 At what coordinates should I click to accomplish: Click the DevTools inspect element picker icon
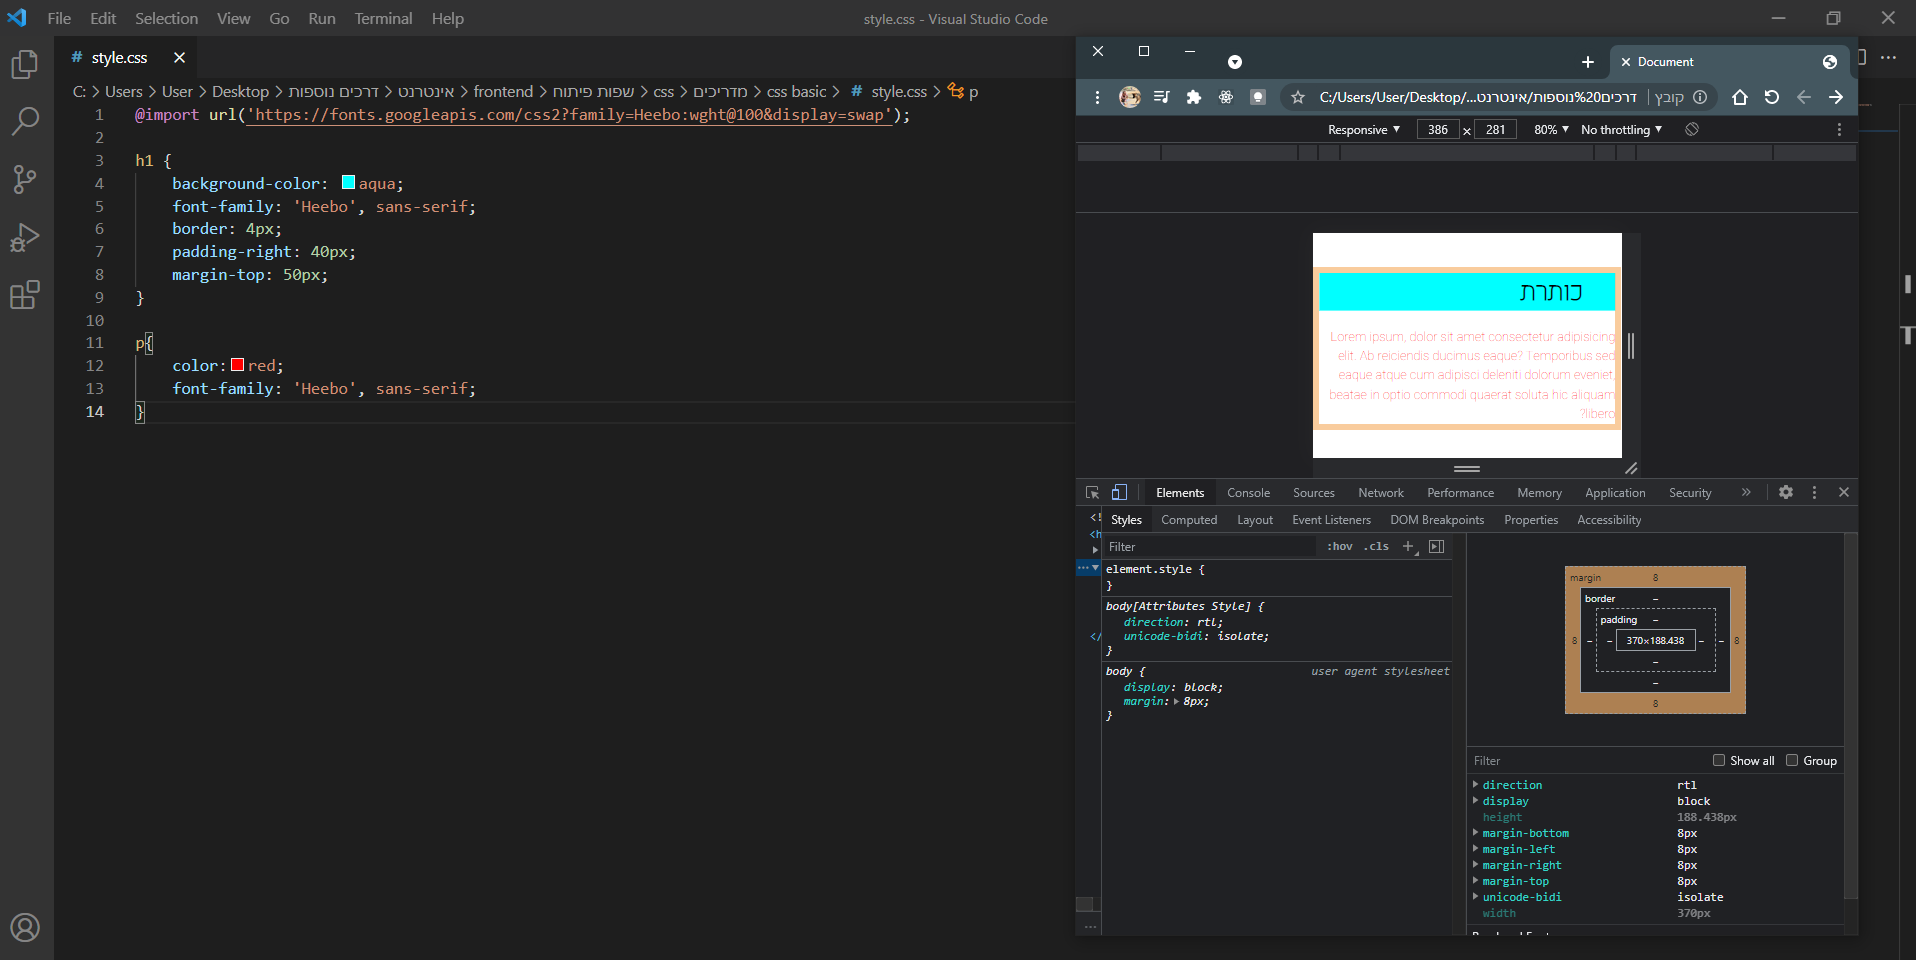[x=1092, y=493]
